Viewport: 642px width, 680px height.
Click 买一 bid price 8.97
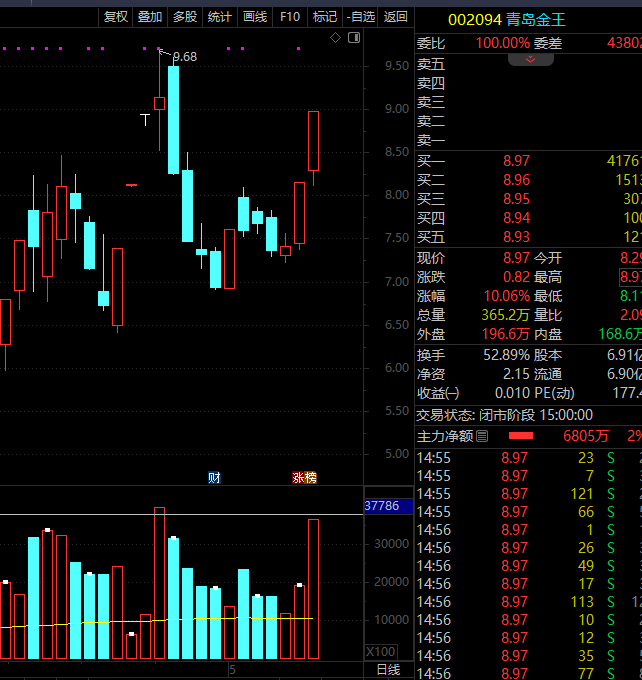pyautogui.click(x=516, y=161)
